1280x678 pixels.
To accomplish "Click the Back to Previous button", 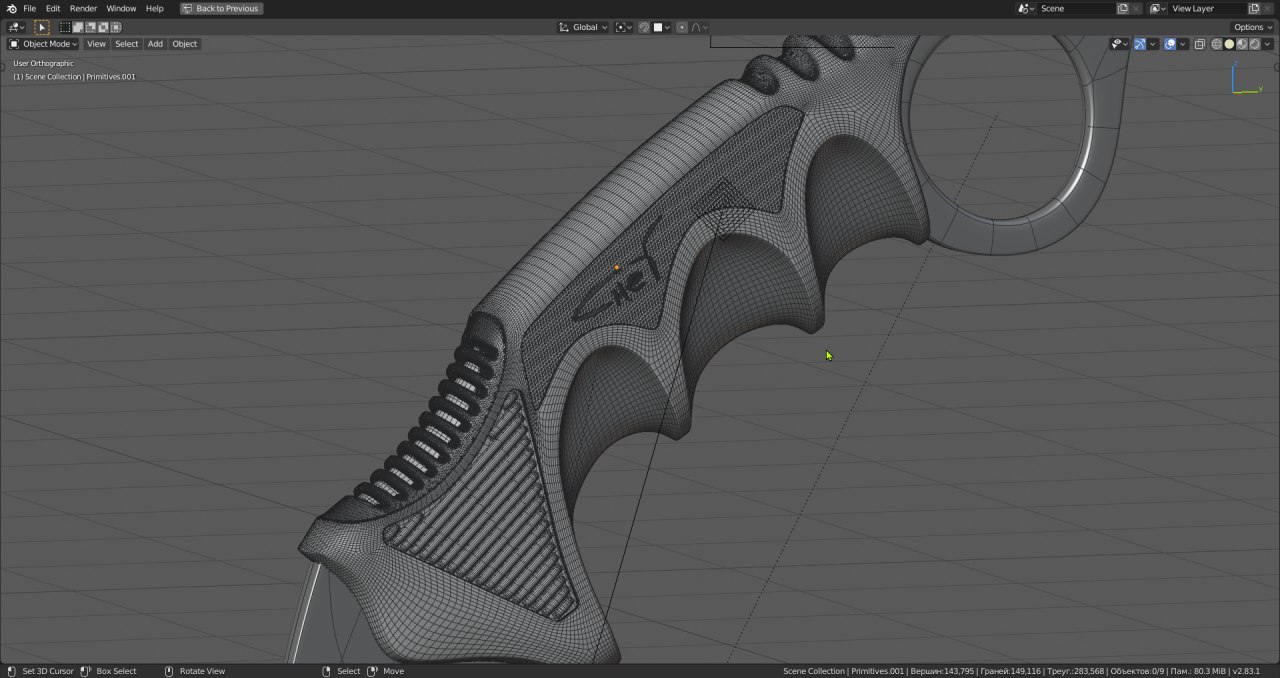I will 222,8.
